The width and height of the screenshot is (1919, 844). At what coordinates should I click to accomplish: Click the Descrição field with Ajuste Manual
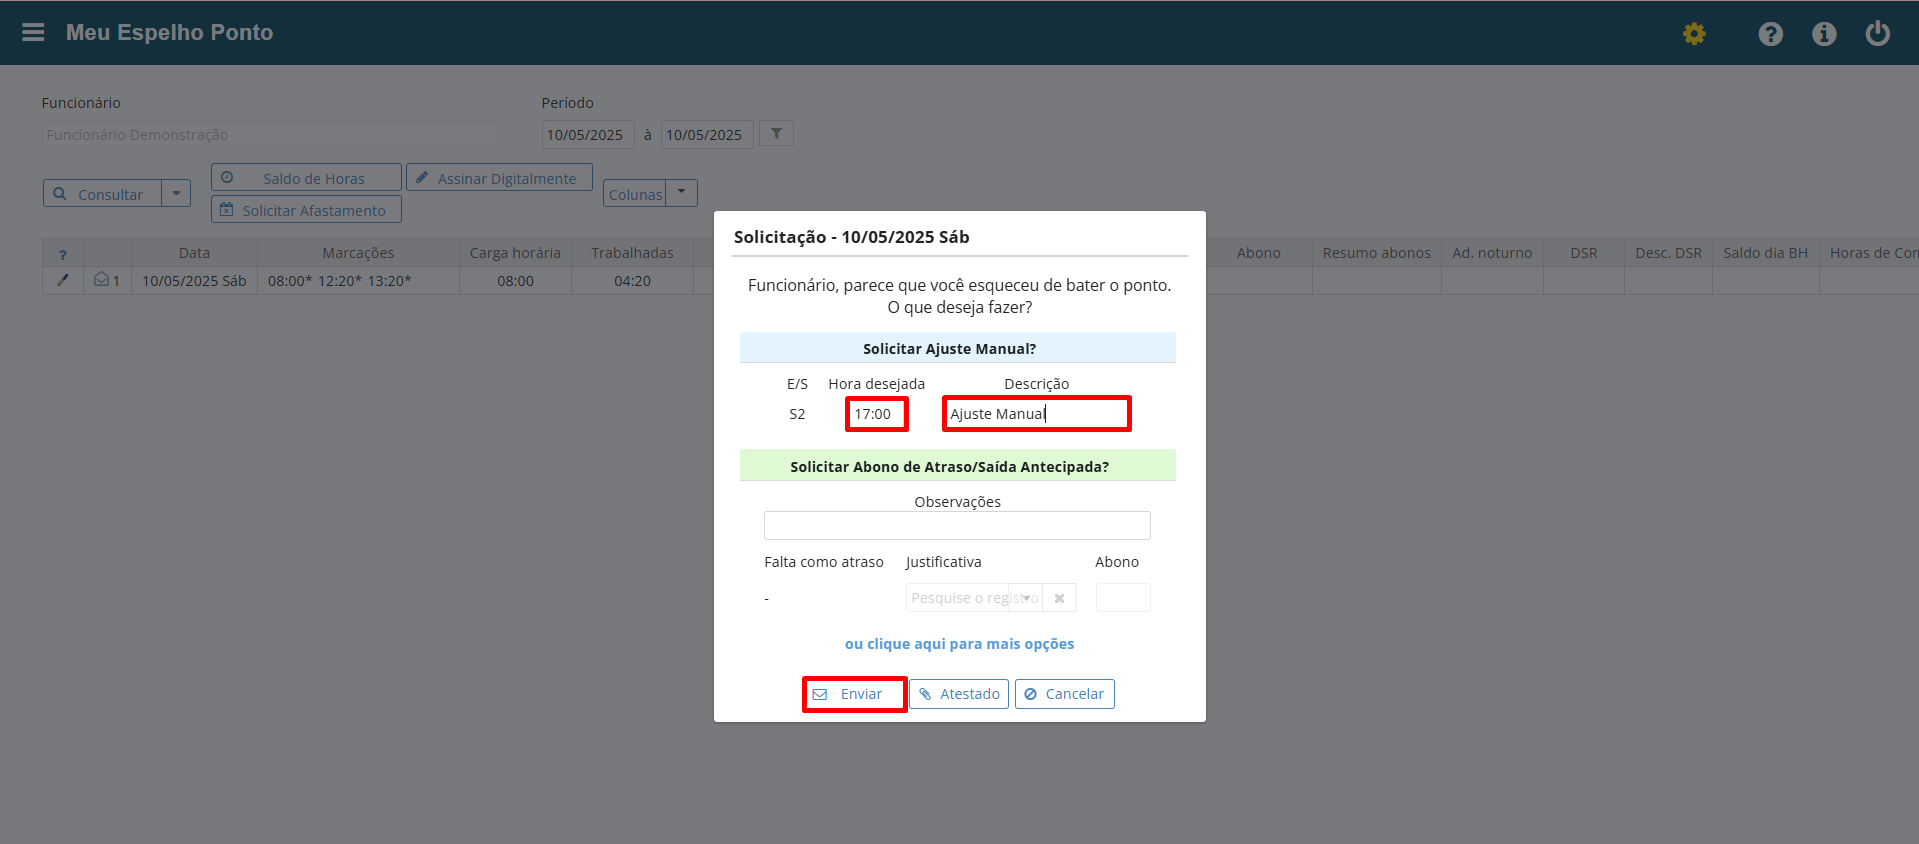point(1037,414)
